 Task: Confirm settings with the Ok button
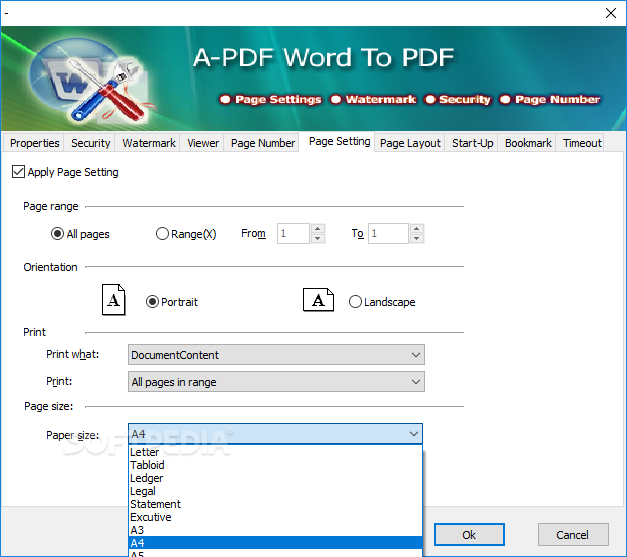click(469, 535)
